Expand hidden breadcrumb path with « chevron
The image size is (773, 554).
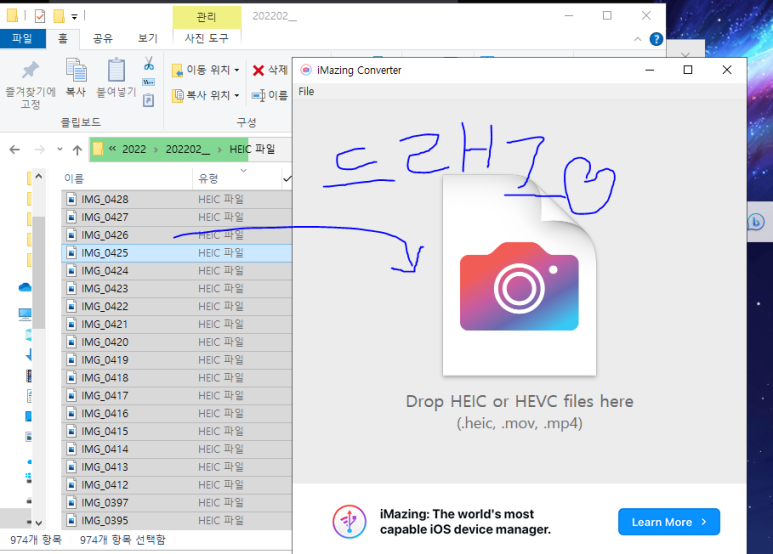click(112, 148)
